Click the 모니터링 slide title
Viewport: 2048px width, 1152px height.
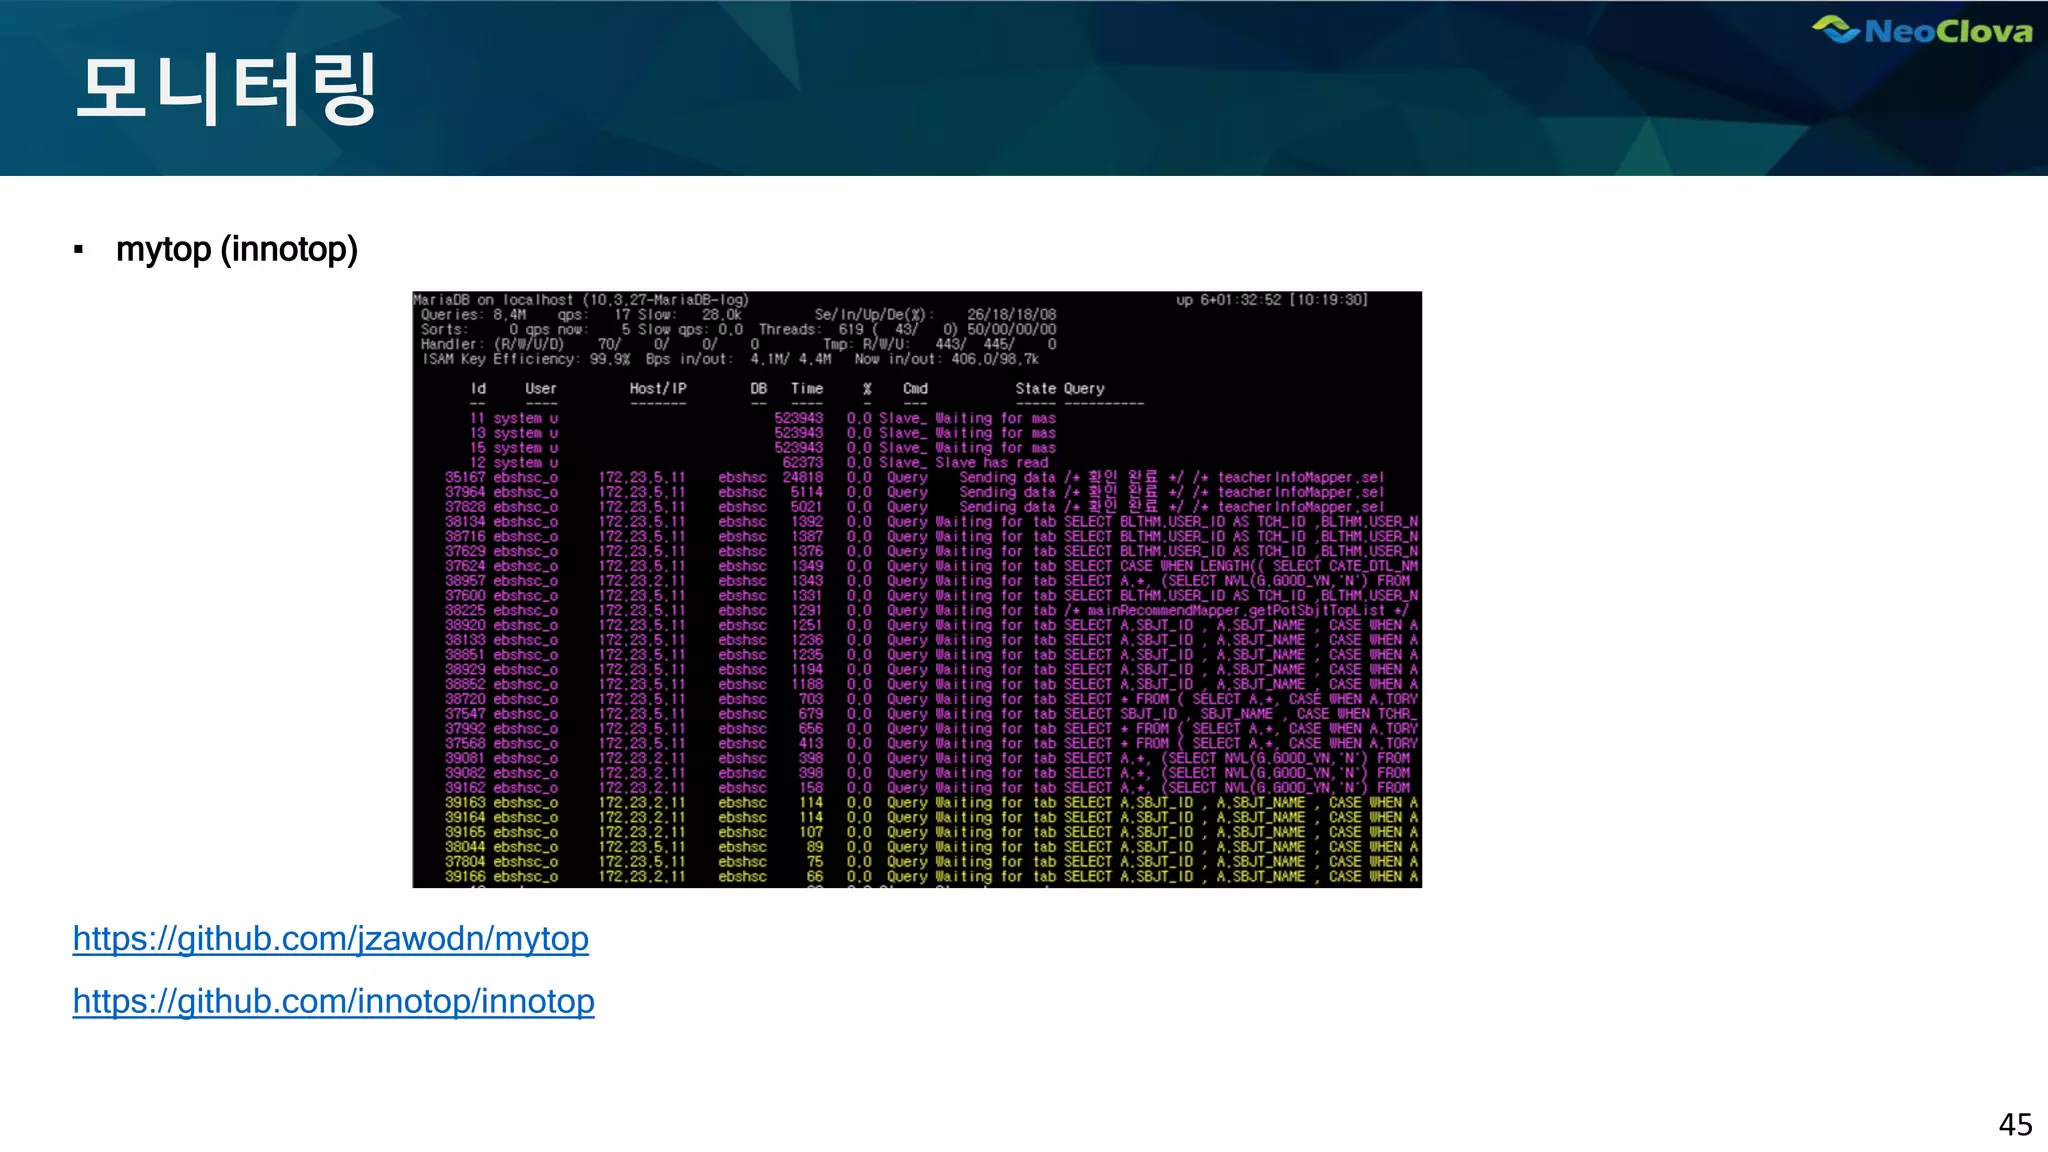(x=227, y=90)
